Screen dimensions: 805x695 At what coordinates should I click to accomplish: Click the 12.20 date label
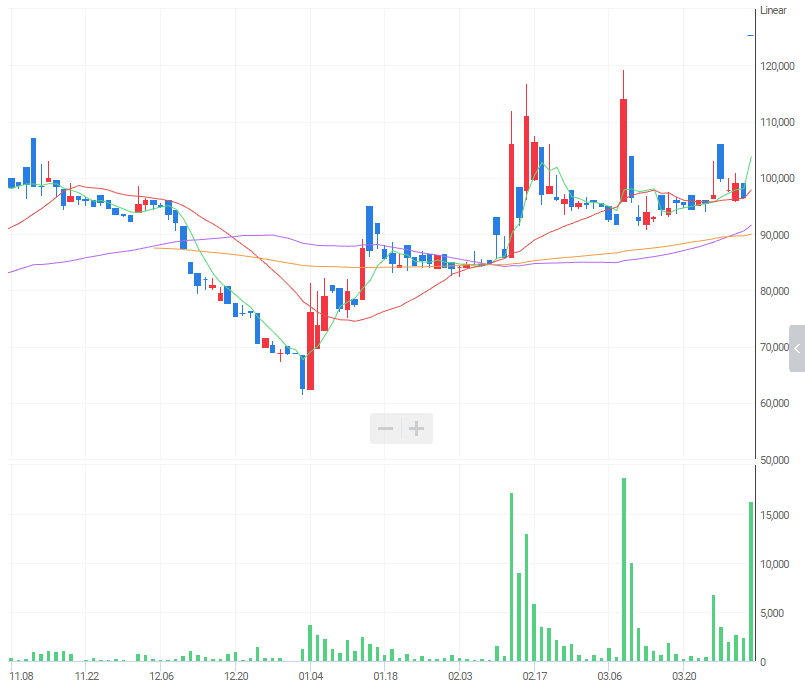pos(236,676)
